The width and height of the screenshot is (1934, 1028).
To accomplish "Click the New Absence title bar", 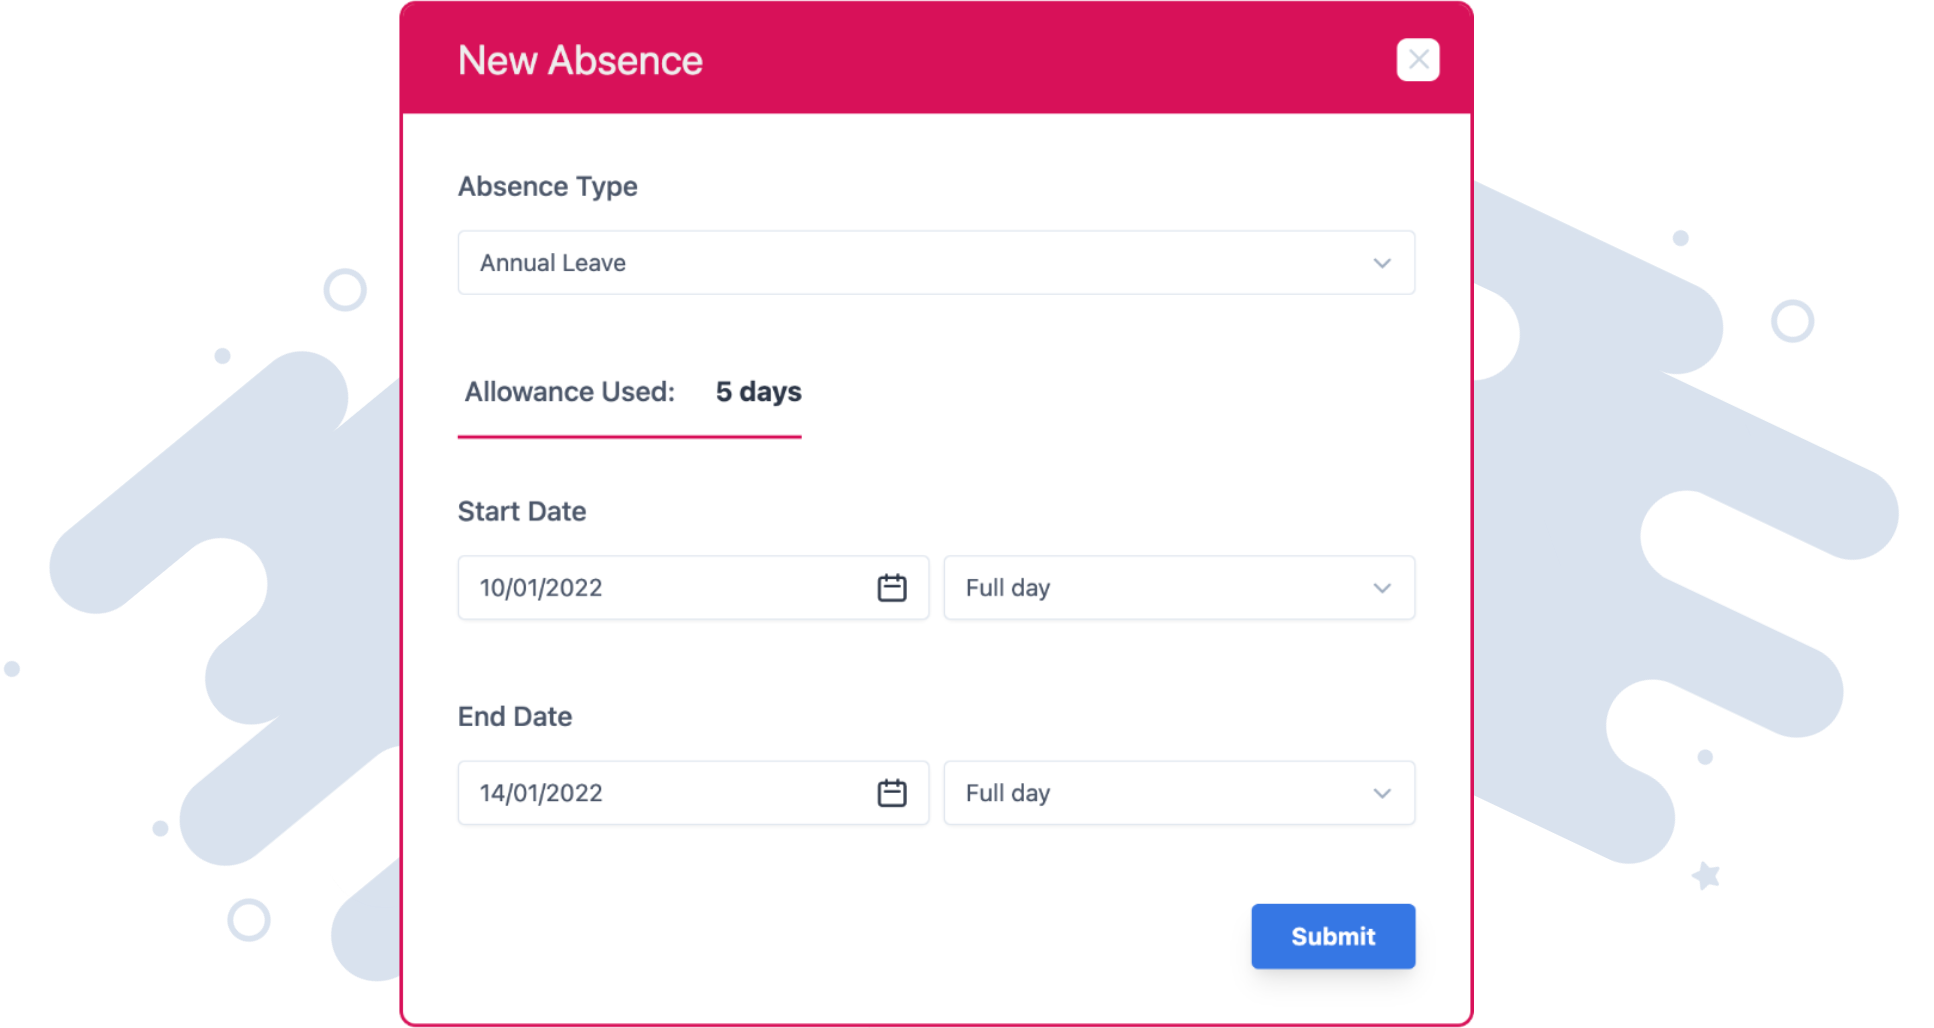I will pos(580,59).
